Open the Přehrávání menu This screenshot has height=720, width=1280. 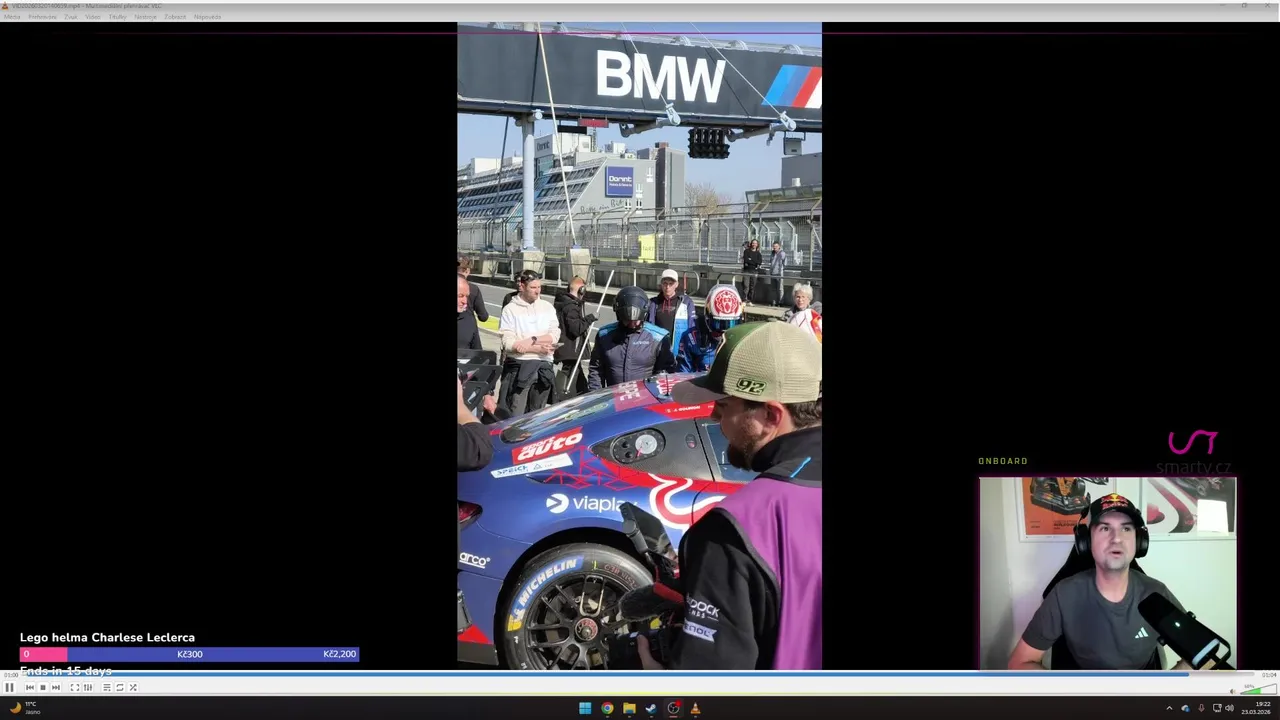pyautogui.click(x=42, y=17)
